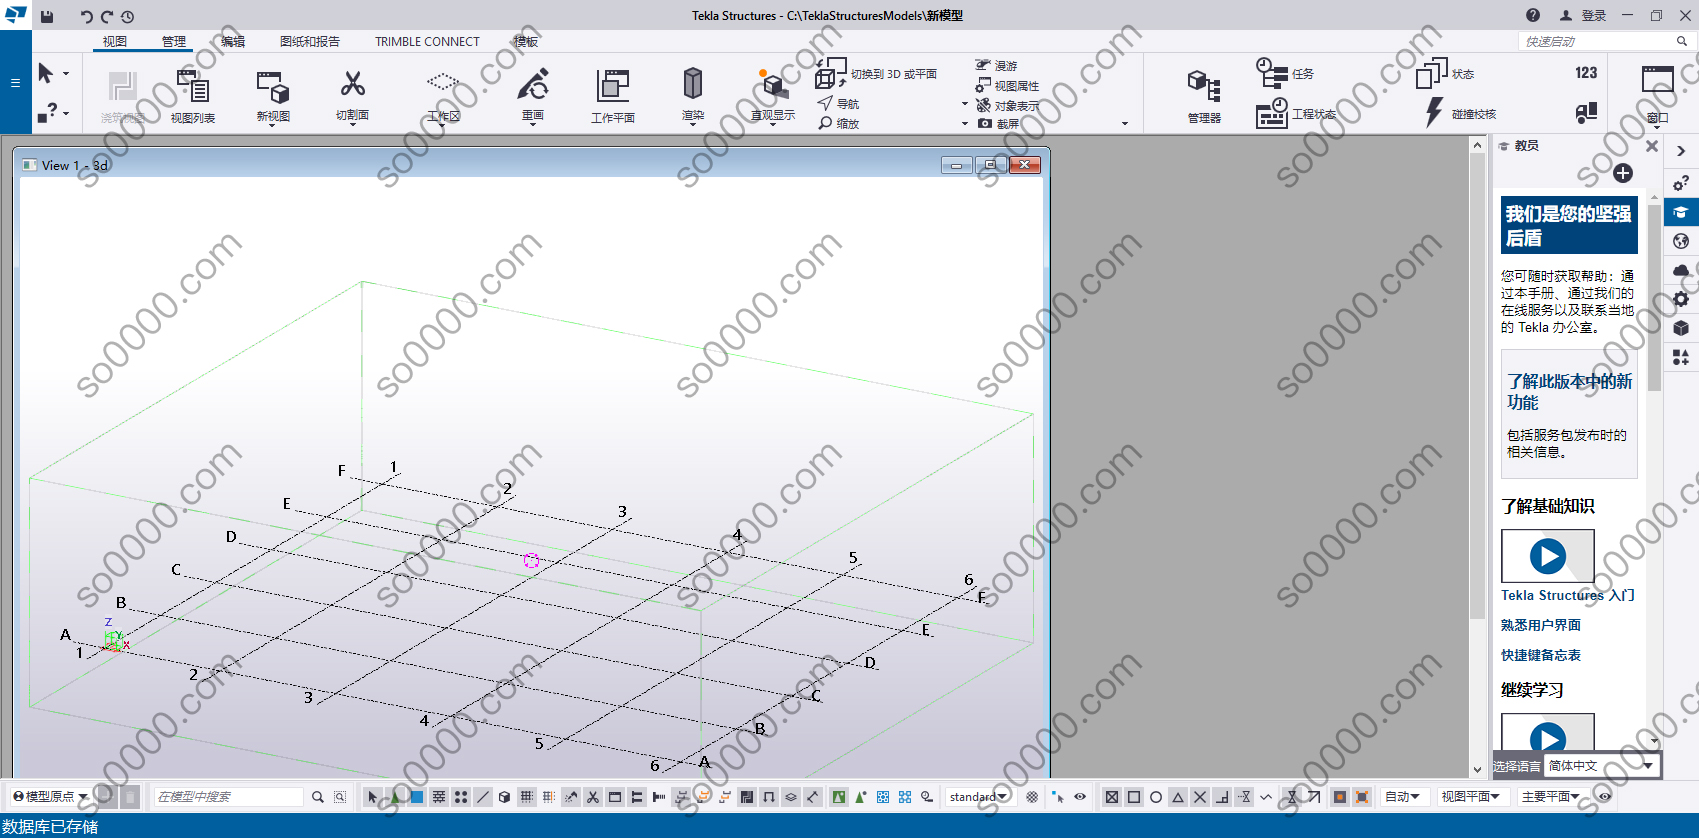This screenshot has width=1699, height=838.
Task: Click the cloud icon in side pane
Action: click(x=1681, y=271)
